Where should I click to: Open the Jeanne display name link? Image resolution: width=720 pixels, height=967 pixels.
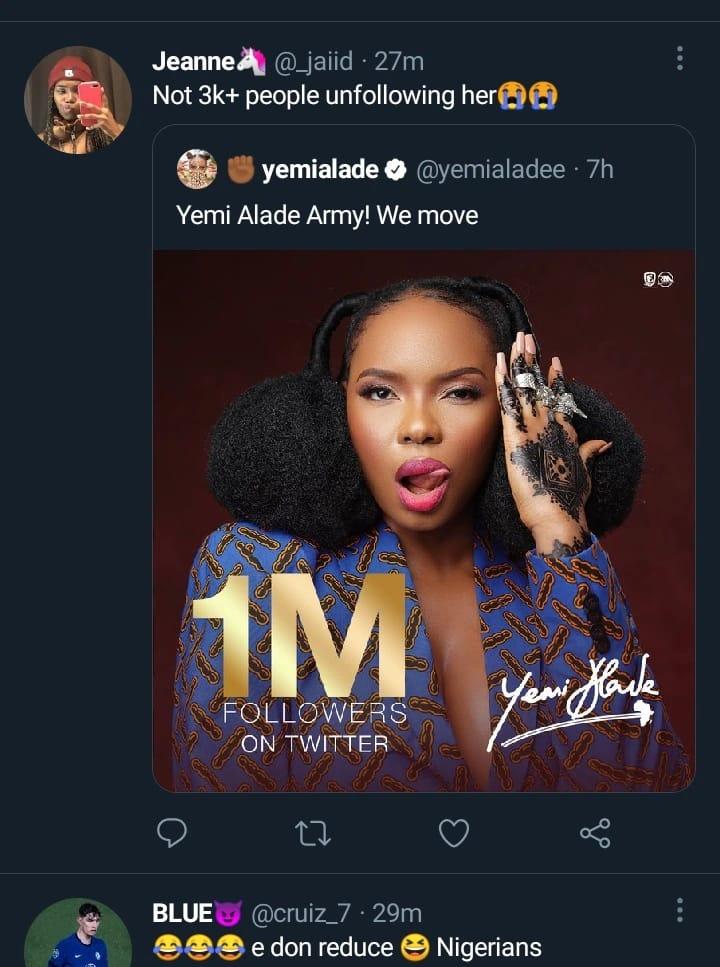(193, 62)
